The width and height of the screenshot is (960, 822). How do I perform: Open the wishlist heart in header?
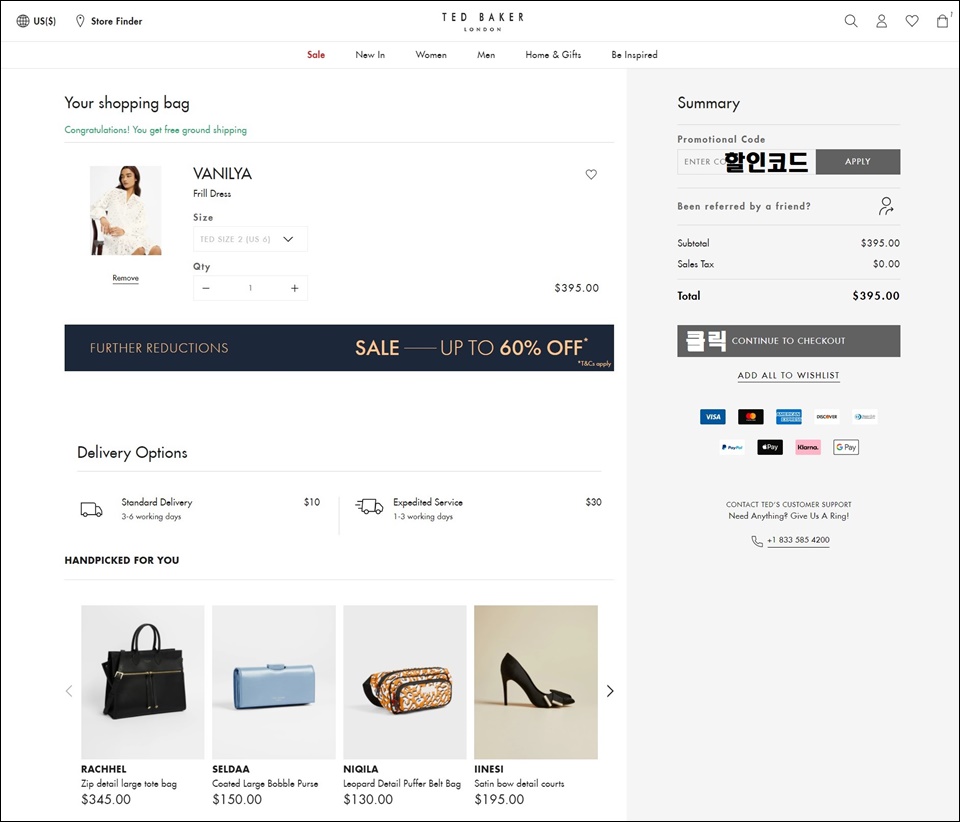(x=912, y=21)
